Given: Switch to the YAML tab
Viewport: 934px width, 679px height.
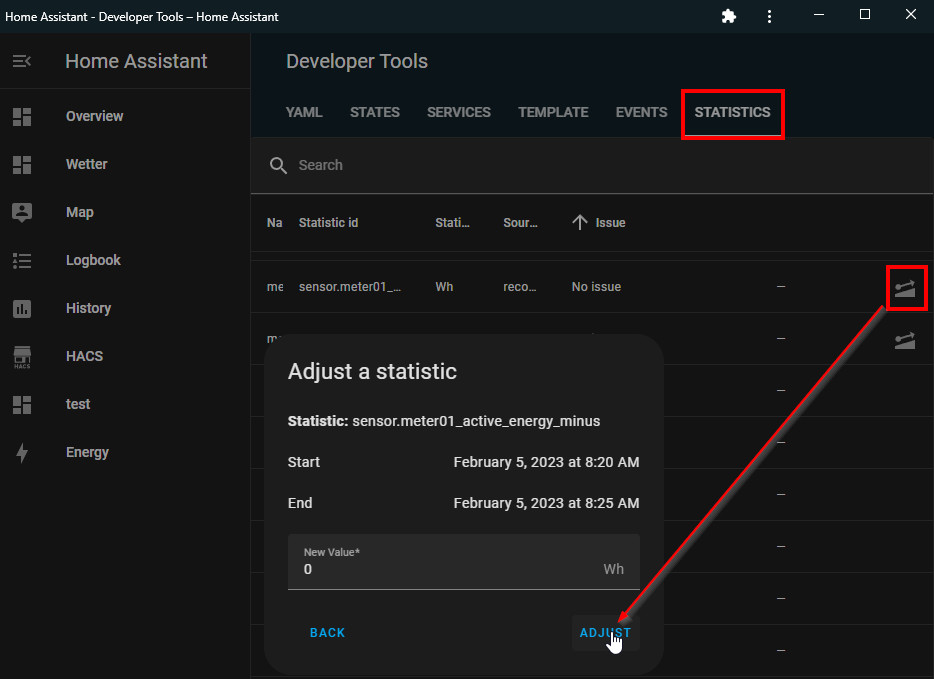Looking at the screenshot, I should click(304, 112).
